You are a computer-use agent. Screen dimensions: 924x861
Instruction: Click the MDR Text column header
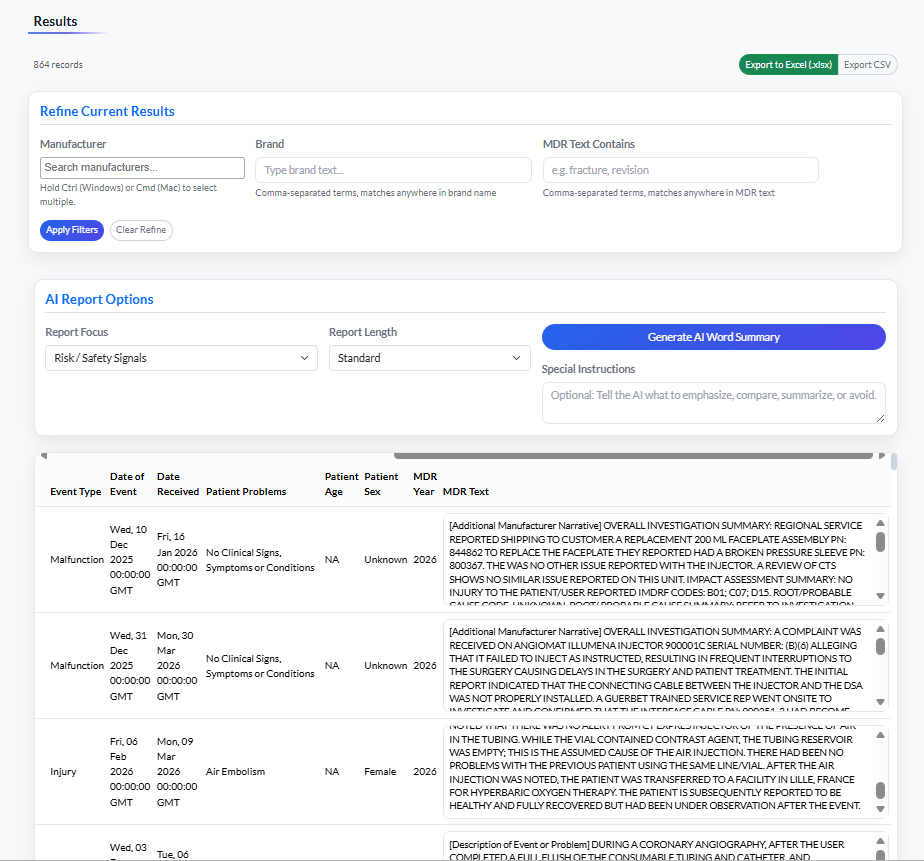pyautogui.click(x=466, y=491)
